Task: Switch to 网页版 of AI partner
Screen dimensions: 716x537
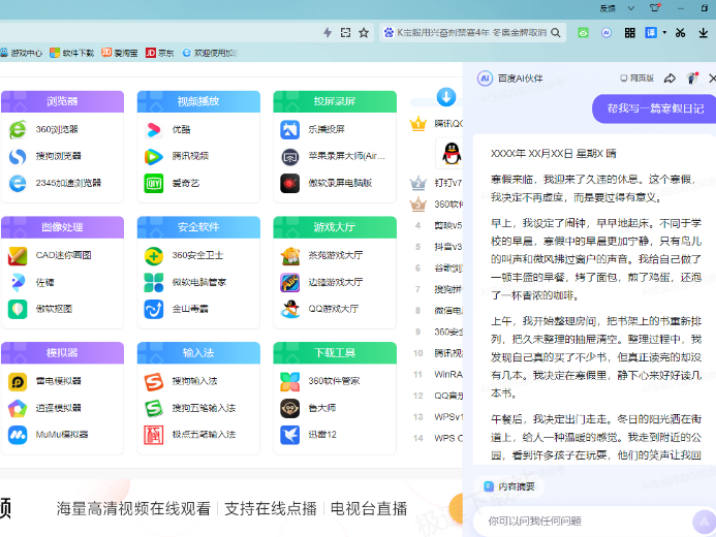Action: pyautogui.click(x=637, y=79)
